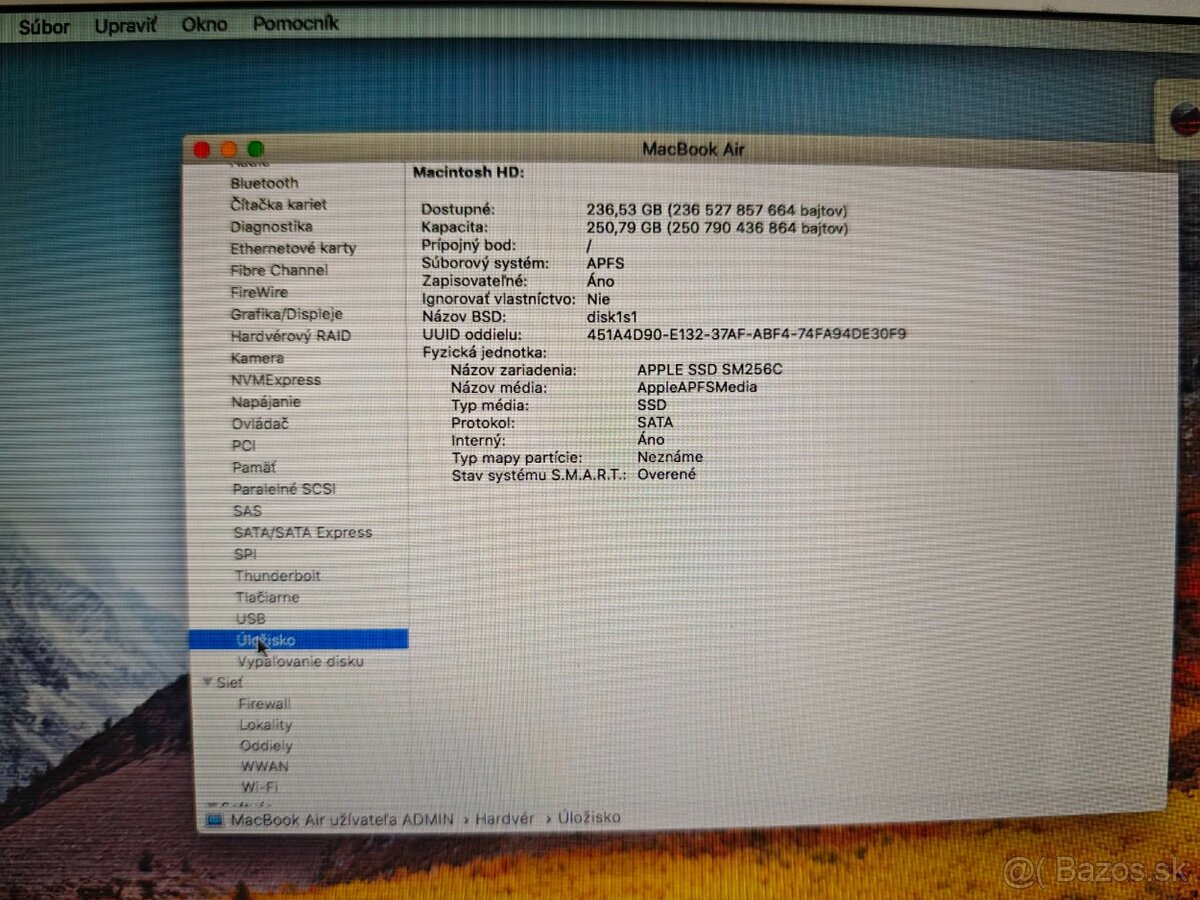Select Fibre Channel in the sidebar
The image size is (1200, 900).
tap(279, 270)
